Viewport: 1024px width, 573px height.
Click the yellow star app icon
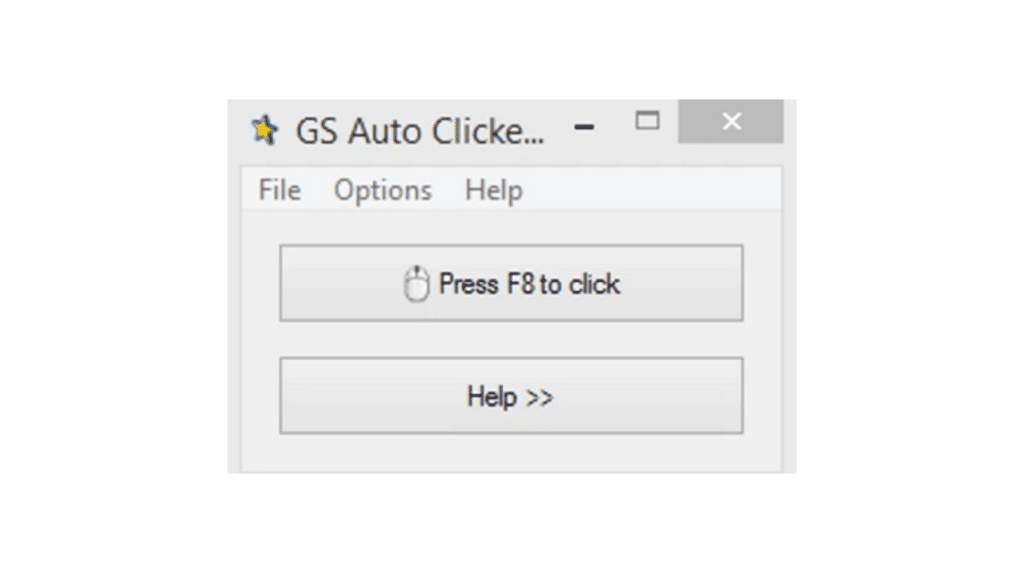265,129
